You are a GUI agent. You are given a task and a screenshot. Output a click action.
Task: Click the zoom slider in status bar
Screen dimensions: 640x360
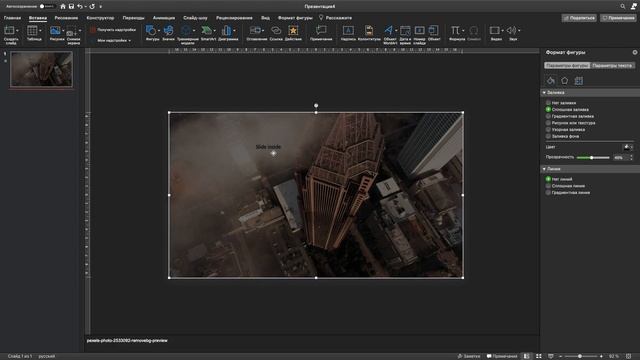pos(581,356)
